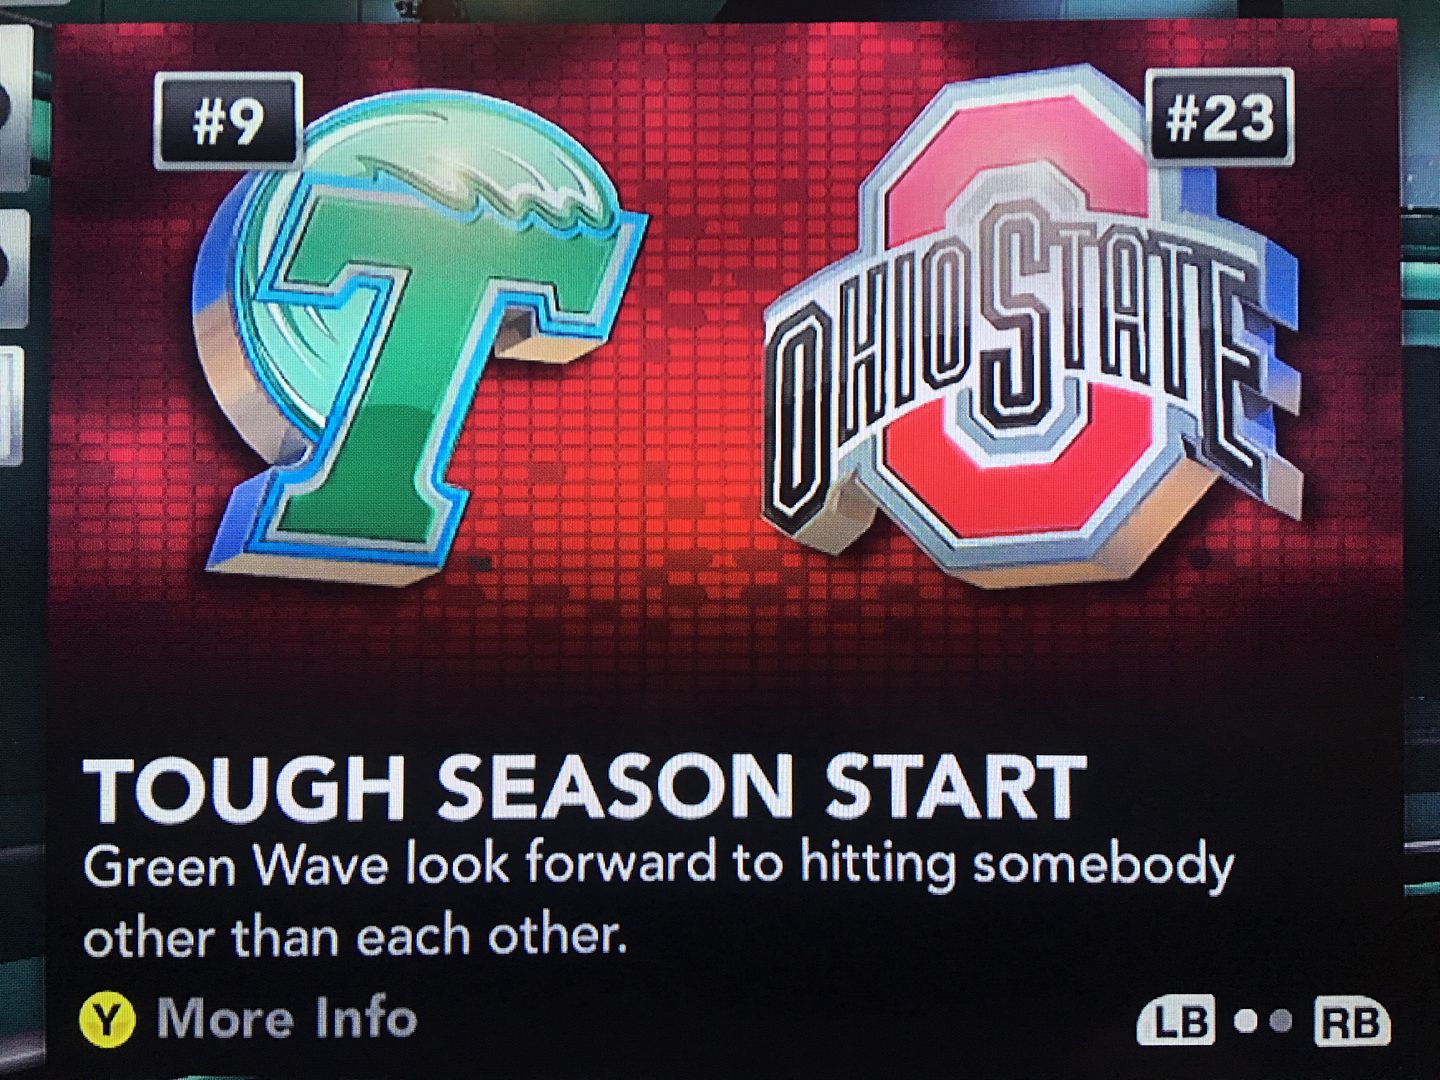The image size is (1440, 1080).
Task: Select the middle gray tile on left edge
Action: (x=14, y=267)
